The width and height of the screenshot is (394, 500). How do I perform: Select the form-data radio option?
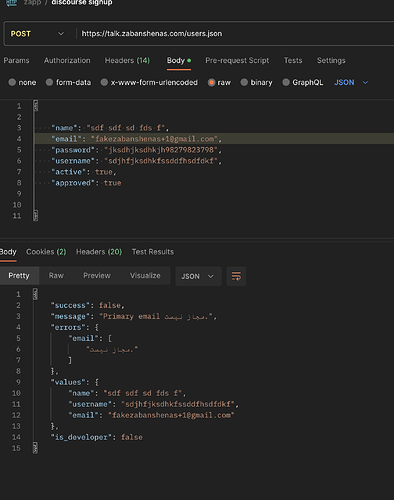click(x=68, y=82)
